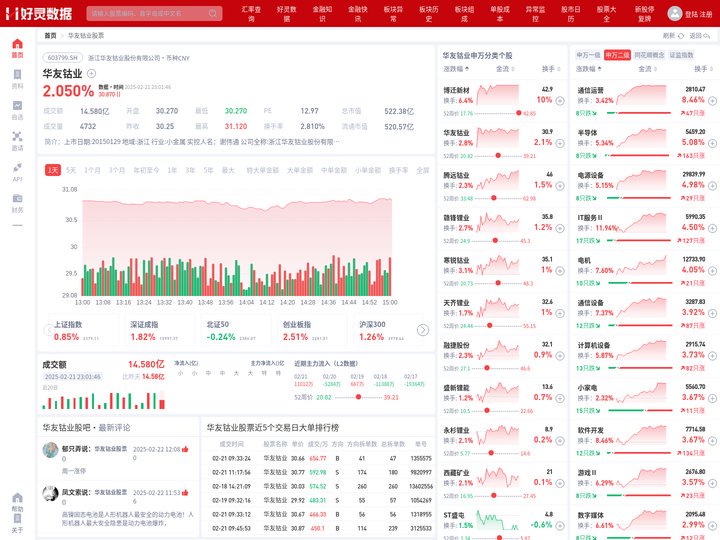720x540 pixels.
Task: Click the plus icon beside 博迁新材
Action: (x=560, y=101)
